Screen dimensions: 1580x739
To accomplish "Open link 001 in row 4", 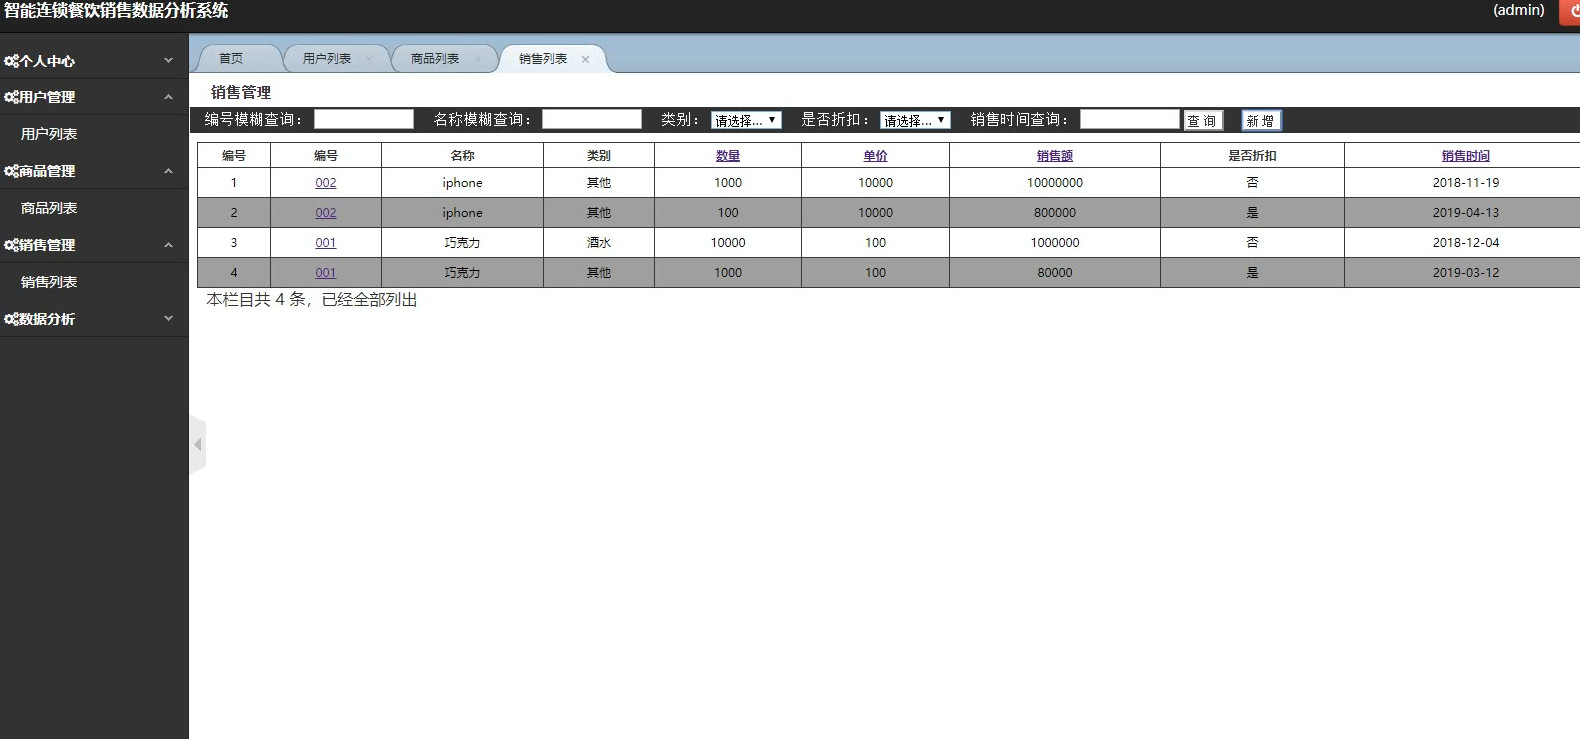I will [x=326, y=273].
